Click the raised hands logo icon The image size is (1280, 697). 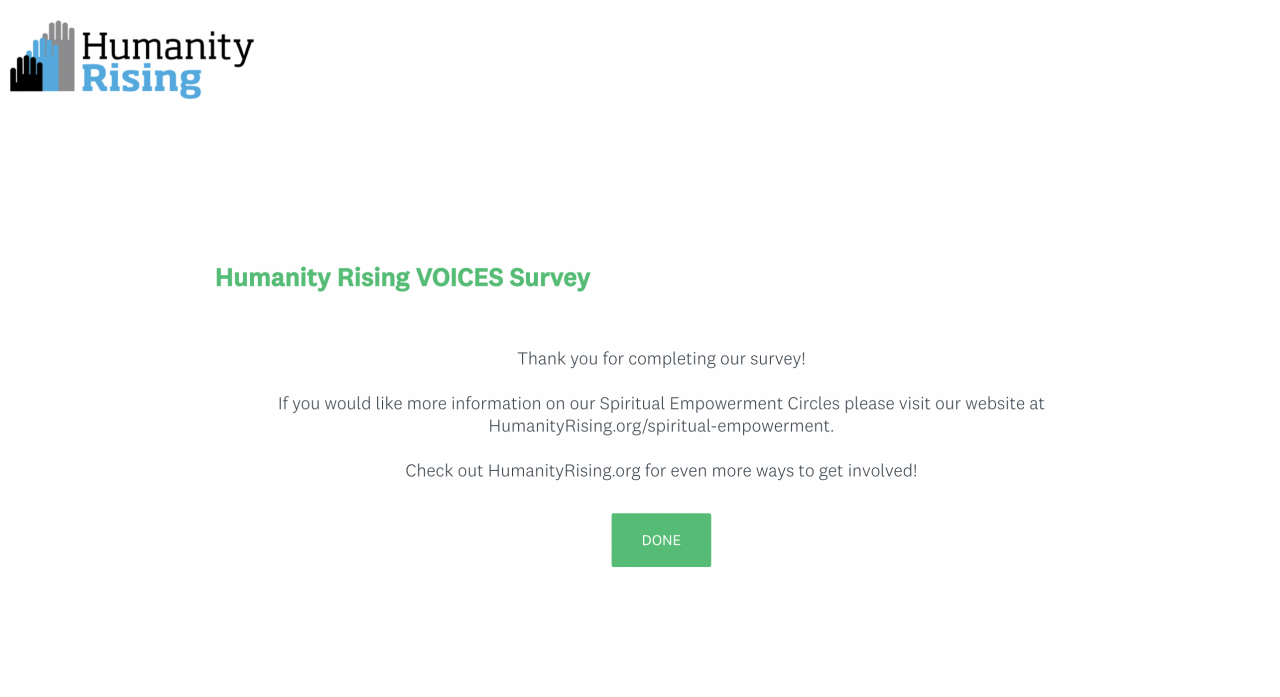click(x=43, y=58)
